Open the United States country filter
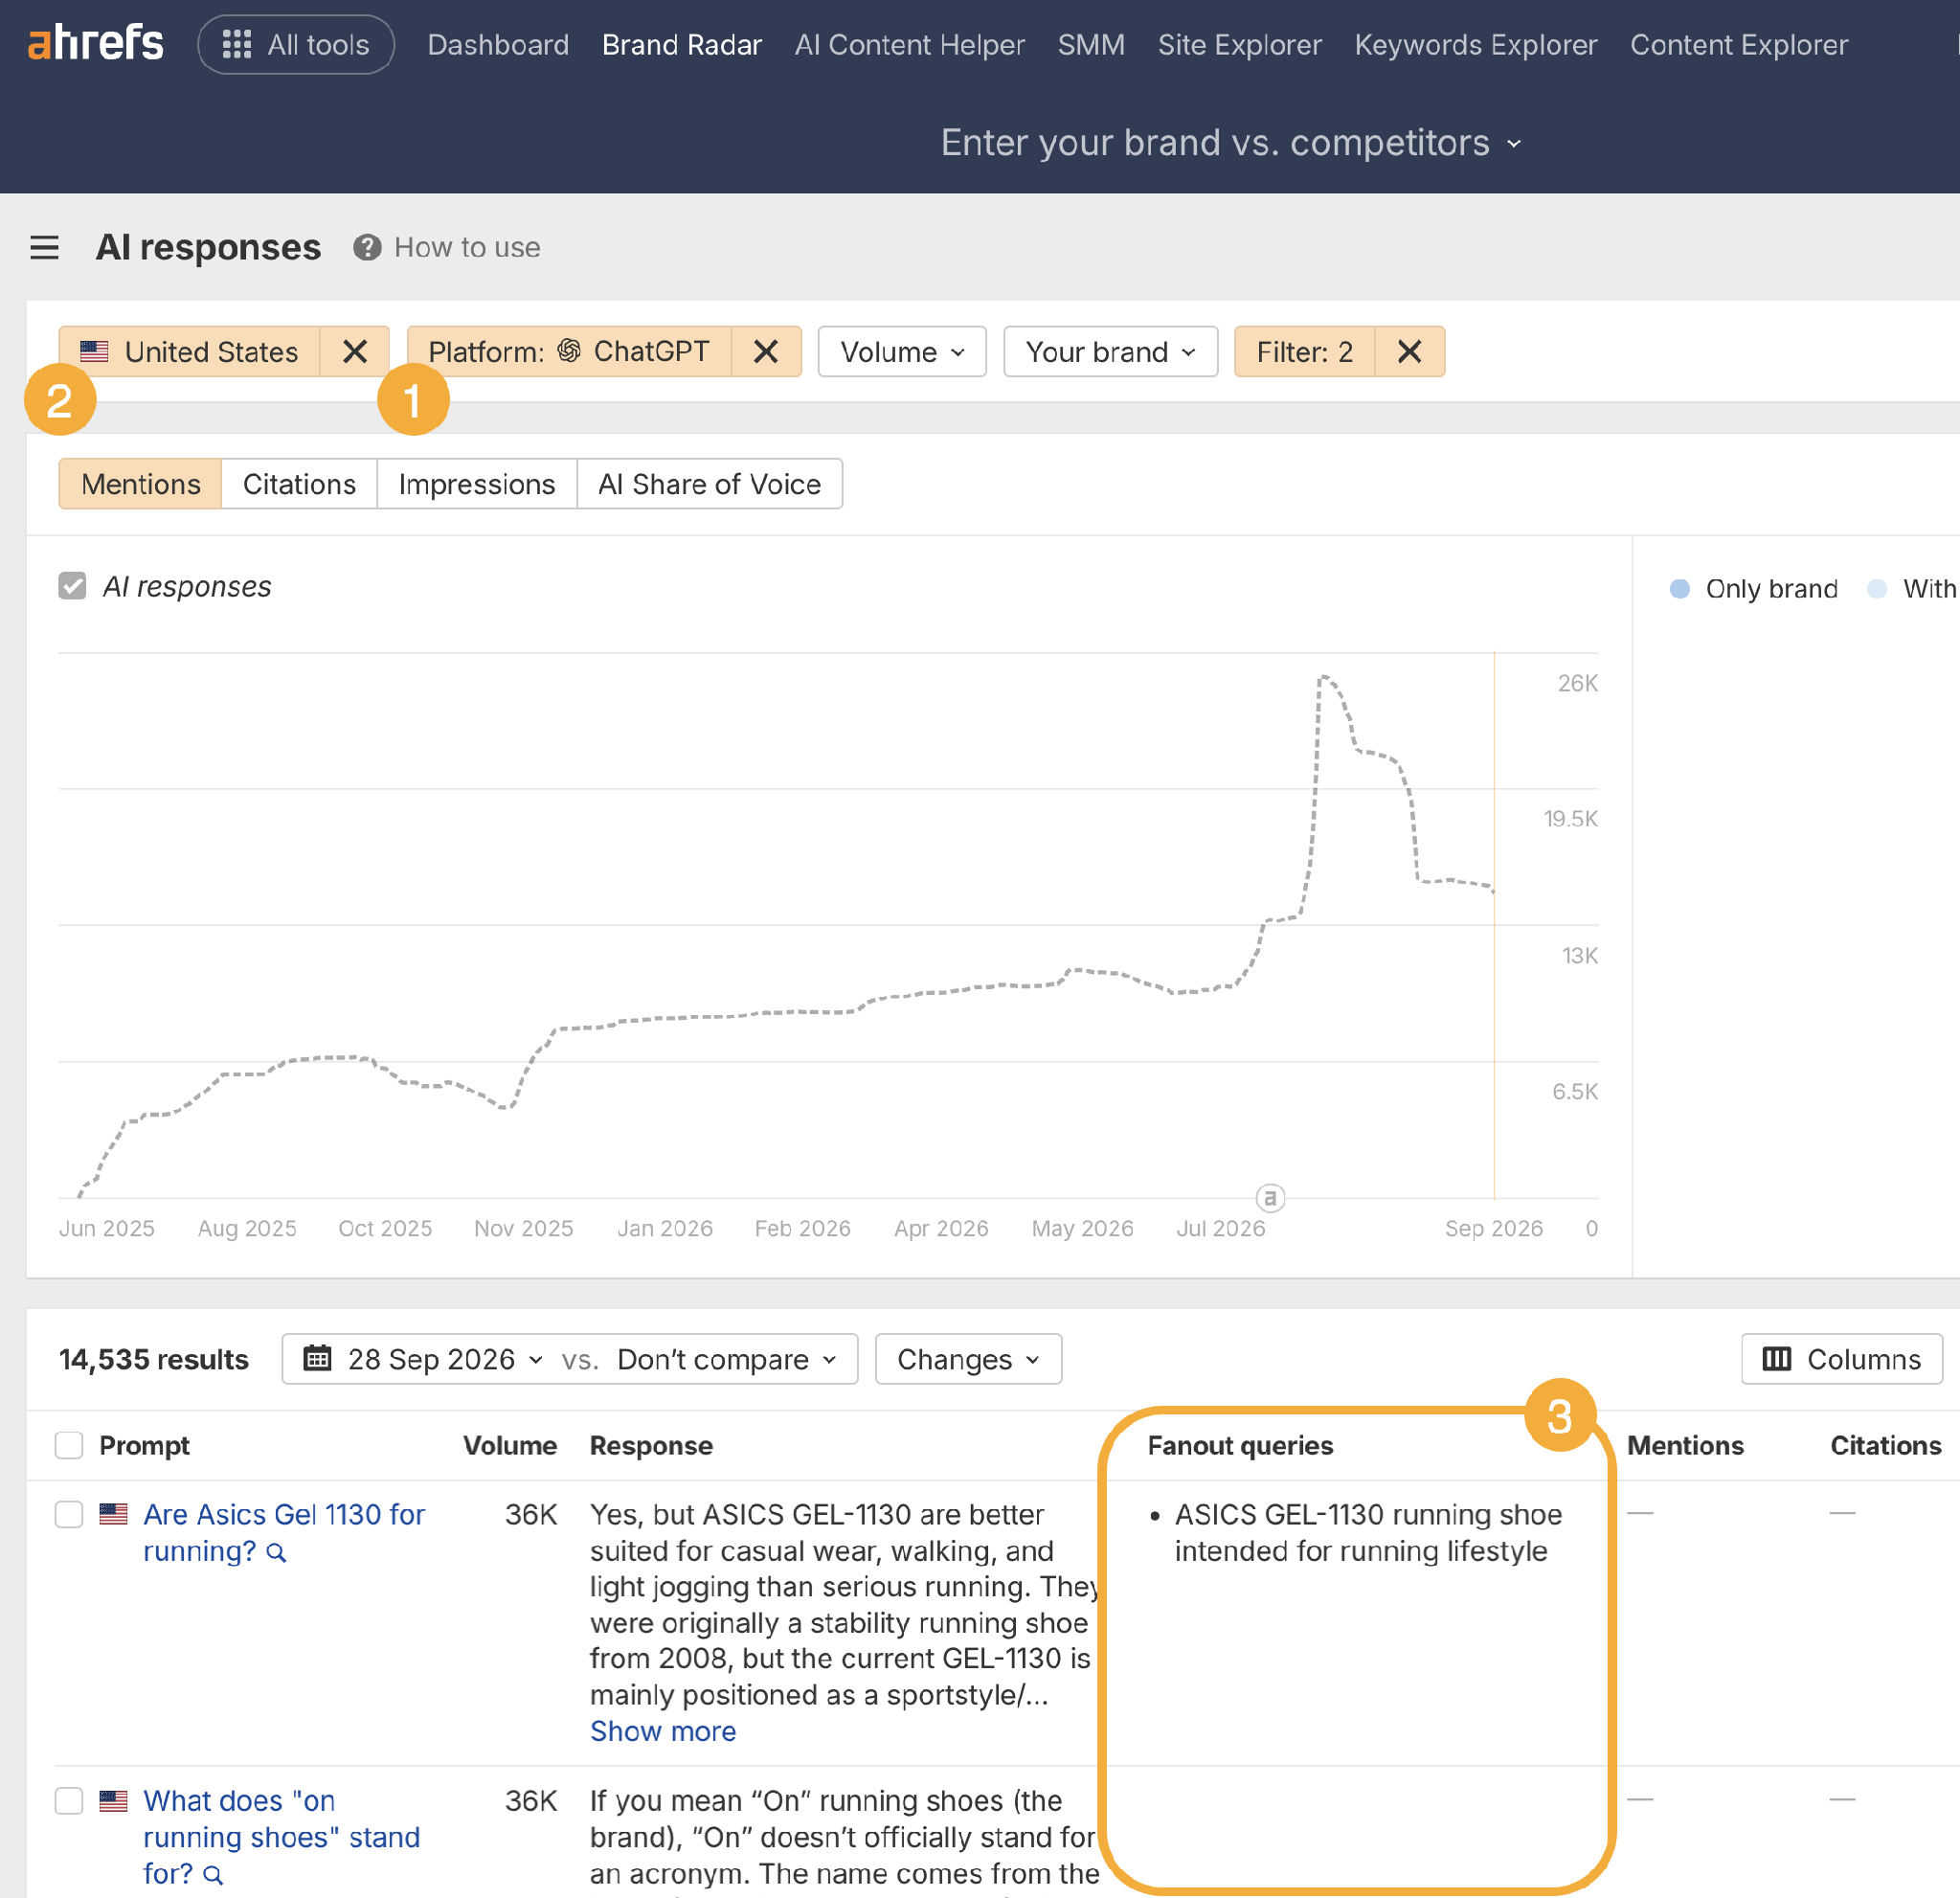 click(x=189, y=351)
